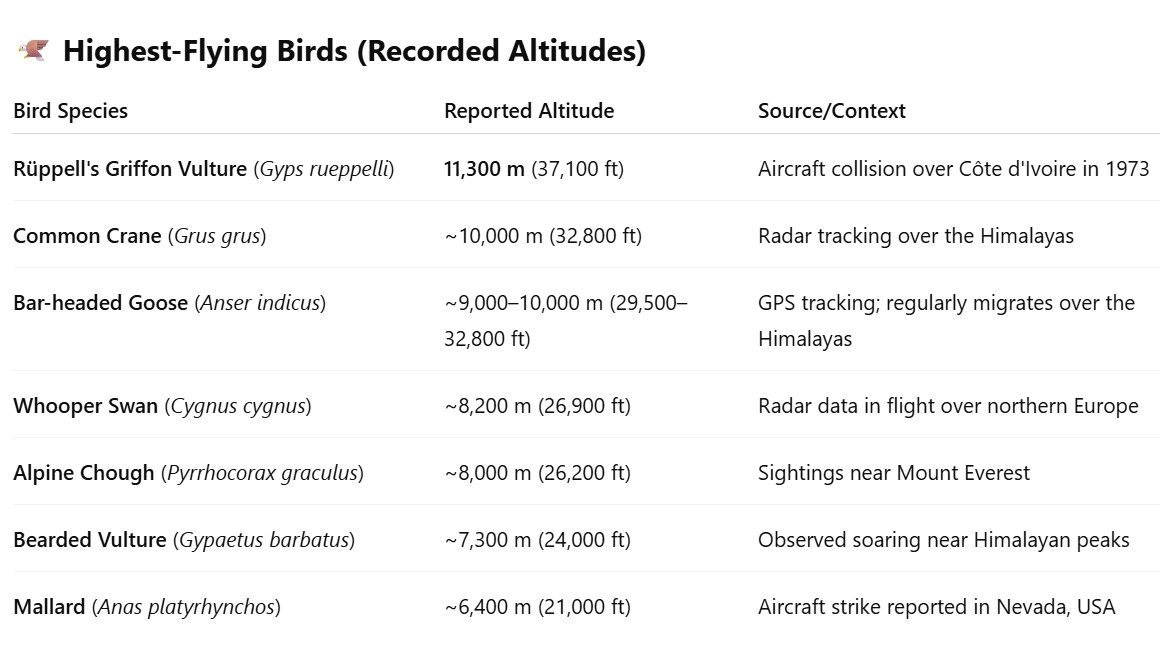The height and width of the screenshot is (655, 1160).
Task: Select the Bar-headed Goose species cell
Action: pyautogui.click(x=169, y=303)
